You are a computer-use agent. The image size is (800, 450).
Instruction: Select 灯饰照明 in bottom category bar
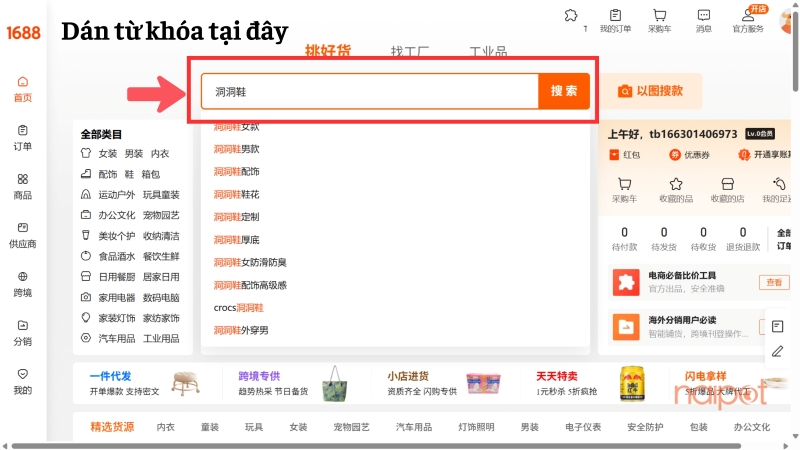tap(477, 427)
